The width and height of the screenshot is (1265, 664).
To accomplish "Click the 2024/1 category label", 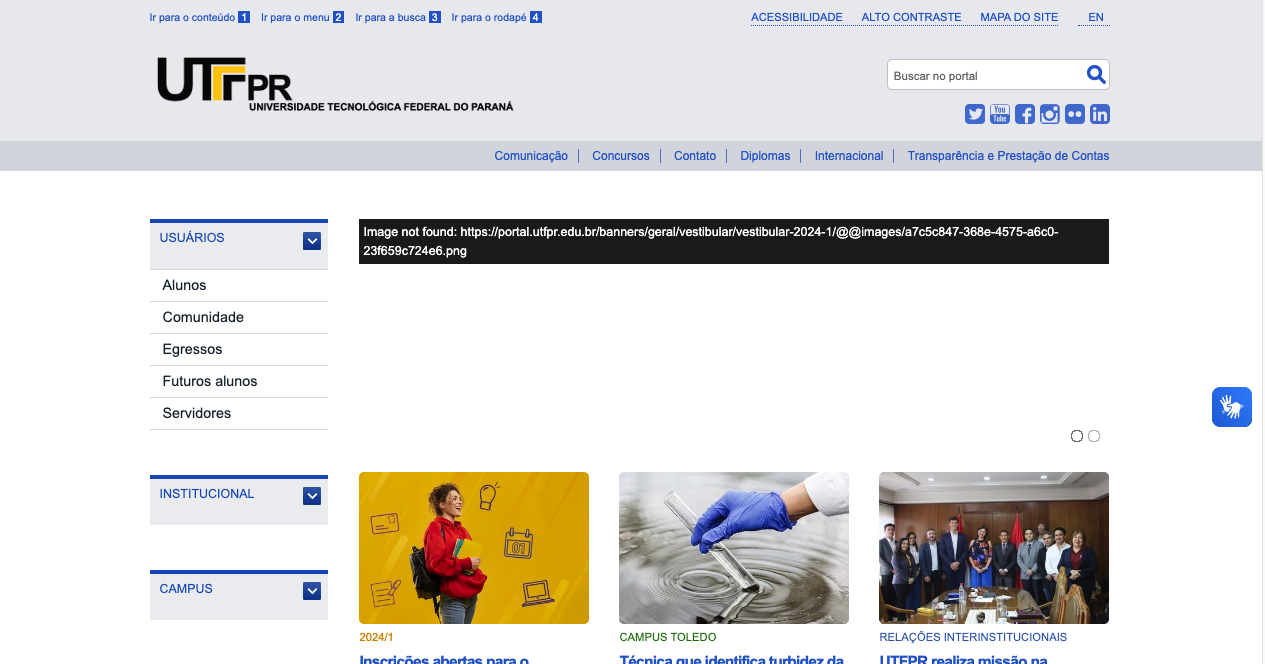I will point(376,637).
